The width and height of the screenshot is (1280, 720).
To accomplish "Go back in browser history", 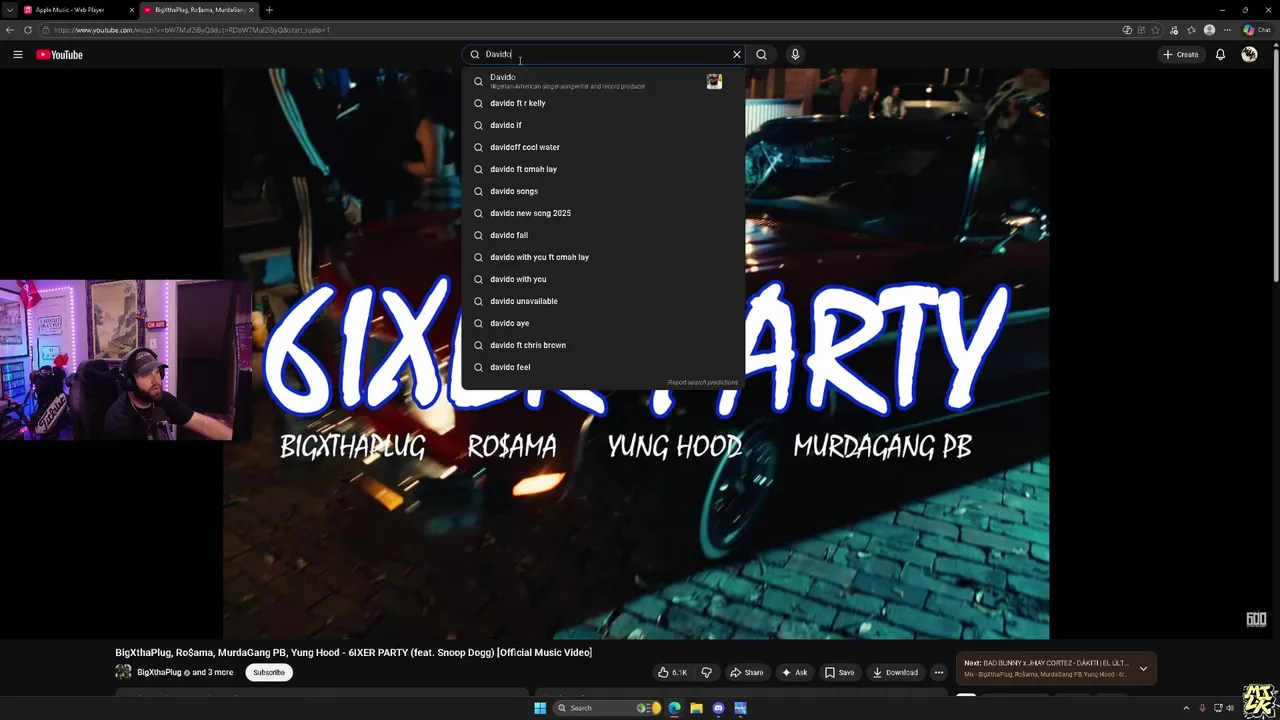I will pos(11,30).
